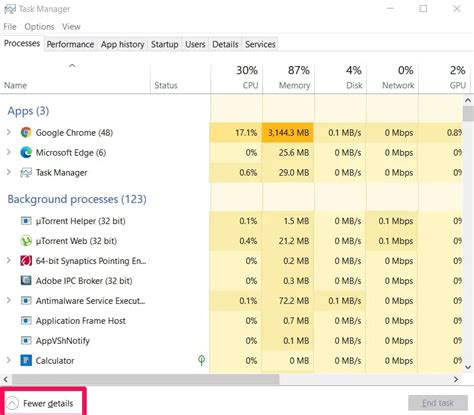474x415 pixels.
Task: Switch to the Users tab
Action: [195, 44]
